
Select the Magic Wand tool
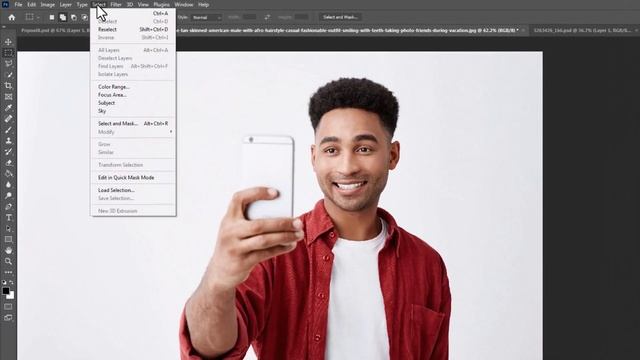(x=8, y=75)
